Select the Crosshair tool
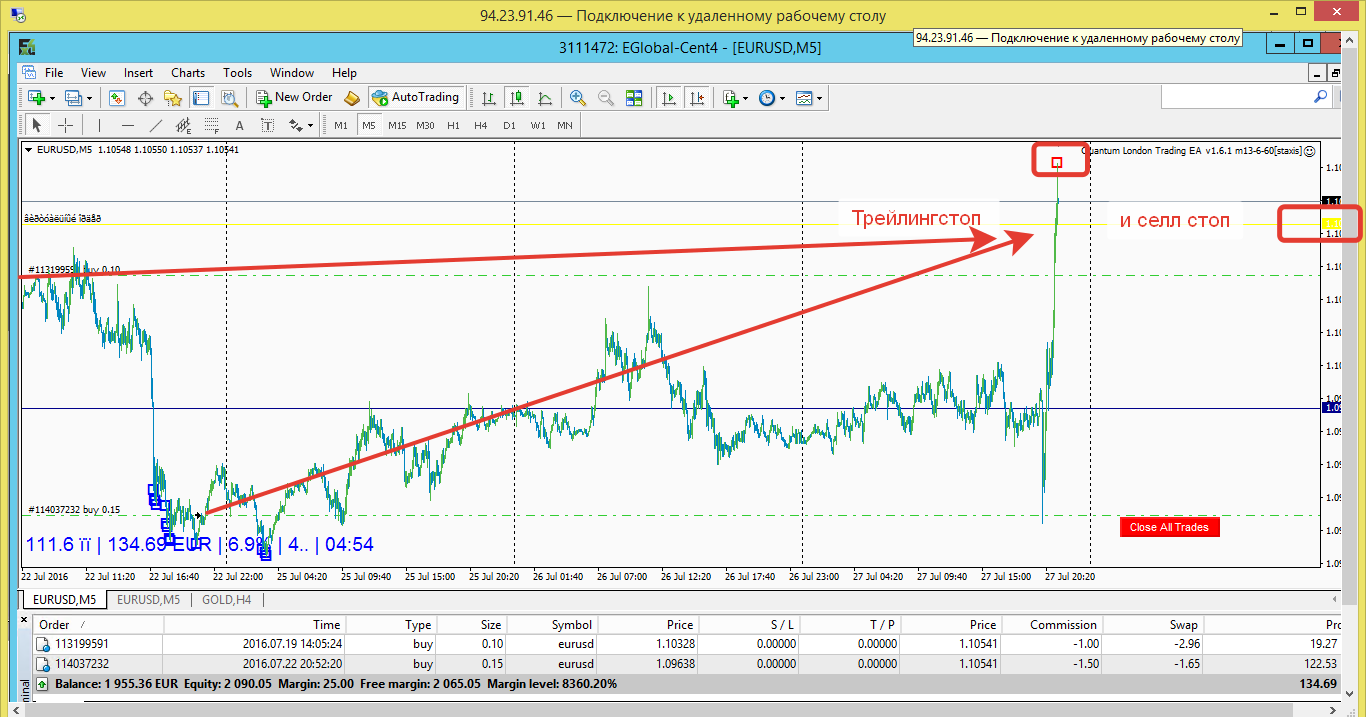Image resolution: width=1366 pixels, height=717 pixels. pos(65,125)
